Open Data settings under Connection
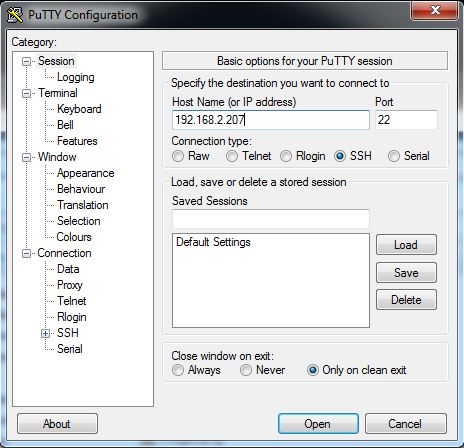 68,269
